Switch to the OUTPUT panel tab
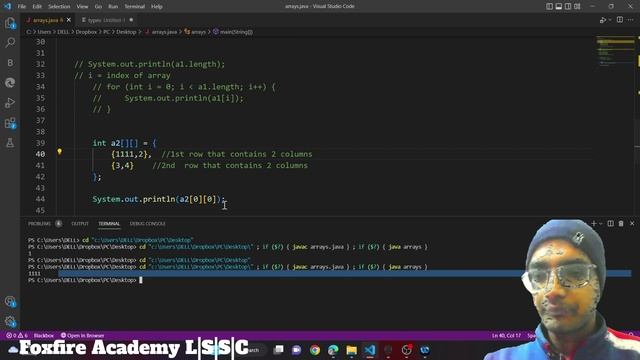Image resolution: width=640 pixels, height=360 pixels. (80, 224)
